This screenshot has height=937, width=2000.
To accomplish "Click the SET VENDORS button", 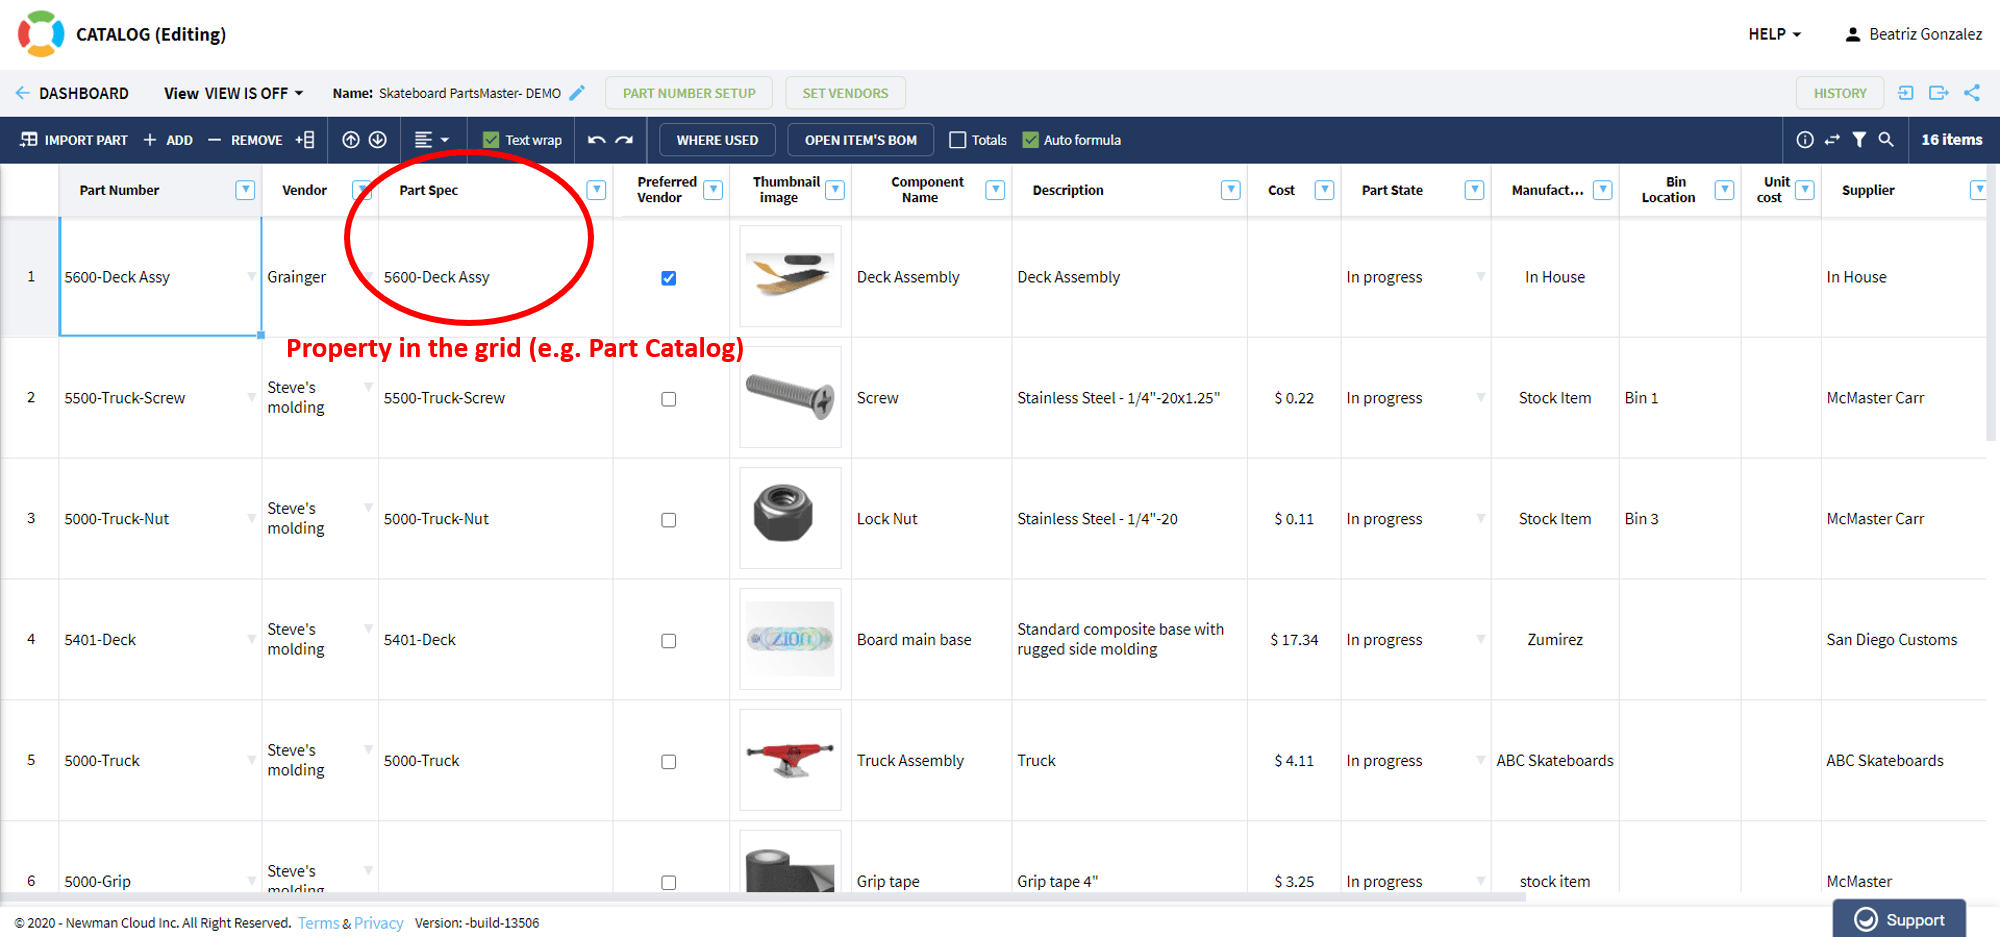I will coord(845,92).
